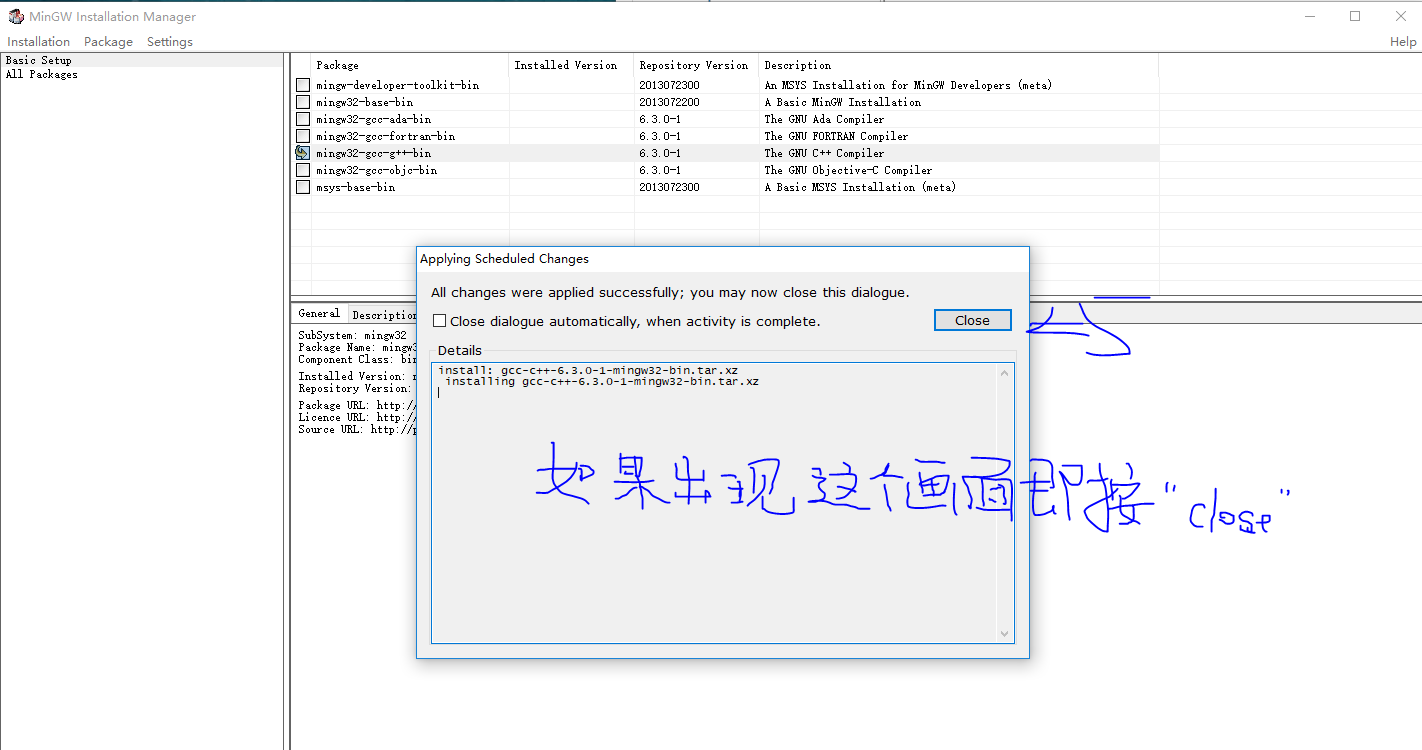Image resolution: width=1422 pixels, height=750 pixels.
Task: Select the mingw-developer-toolkit-bin package name
Action: coord(397,85)
